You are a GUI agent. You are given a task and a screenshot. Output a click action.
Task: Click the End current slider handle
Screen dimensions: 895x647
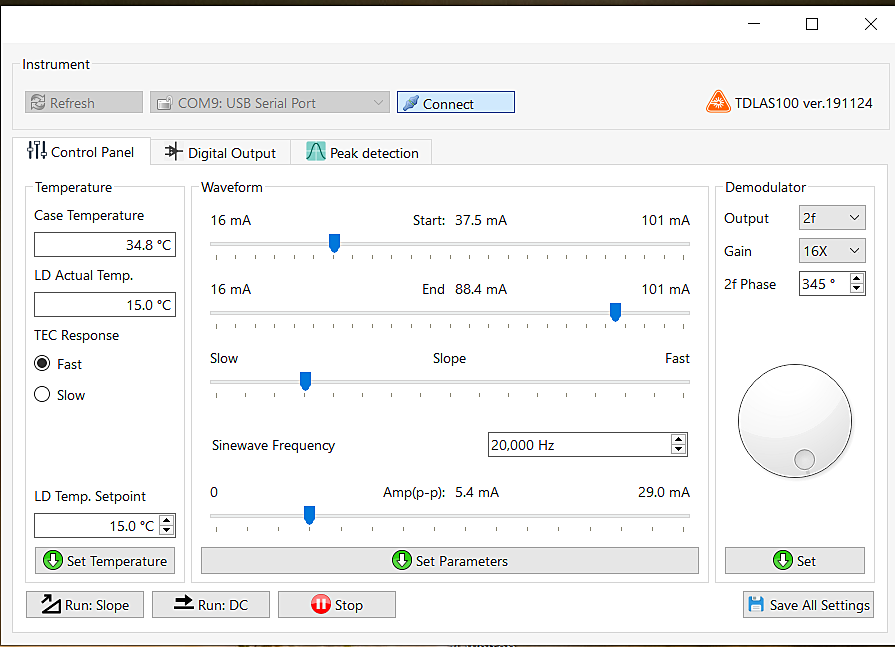[615, 312]
